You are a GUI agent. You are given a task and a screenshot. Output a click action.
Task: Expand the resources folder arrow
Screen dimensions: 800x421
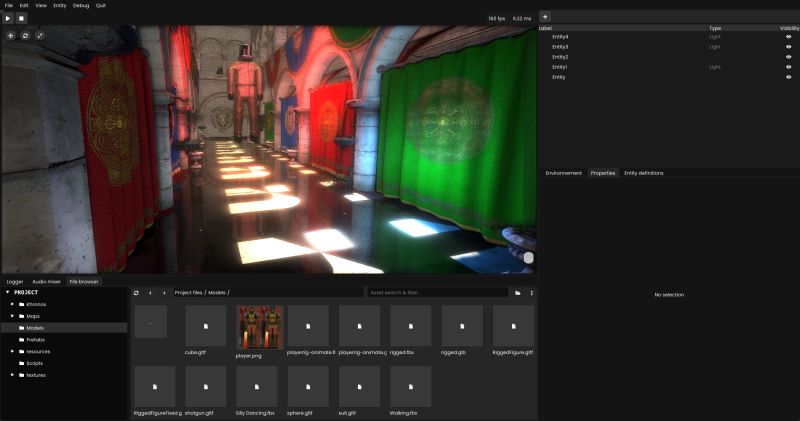[13, 351]
